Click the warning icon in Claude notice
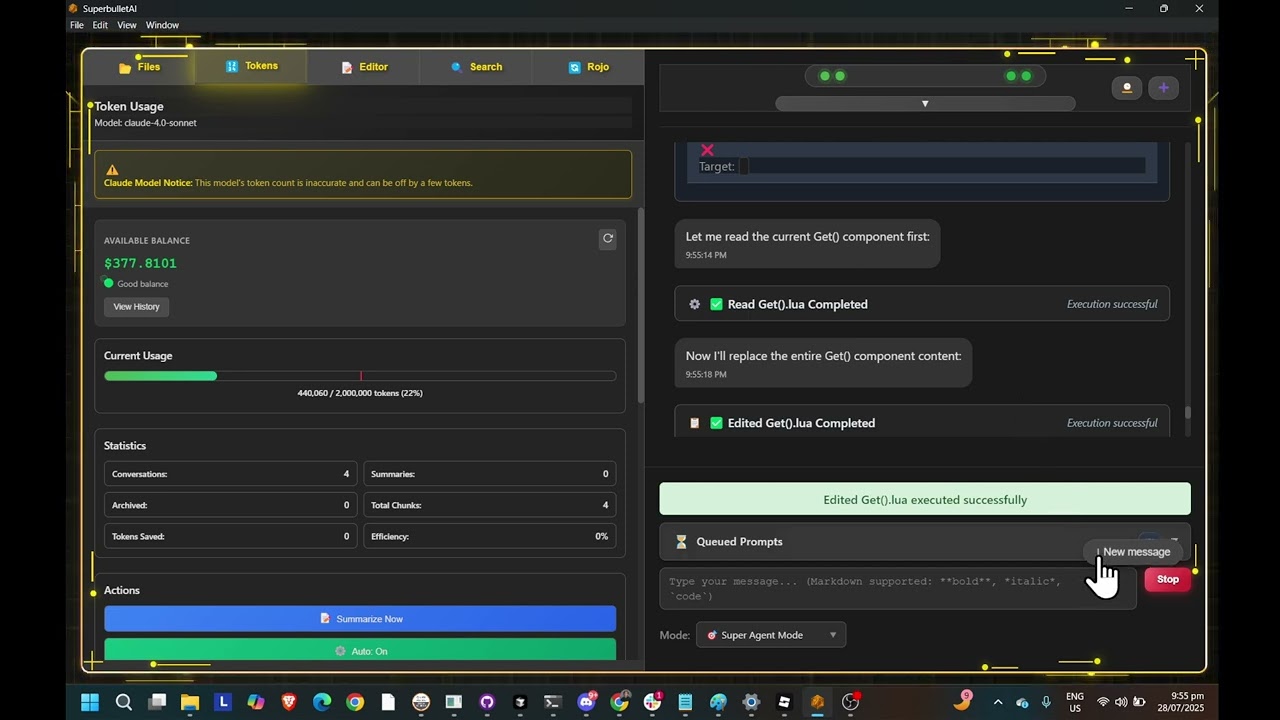This screenshot has width=1280, height=720. click(x=112, y=170)
